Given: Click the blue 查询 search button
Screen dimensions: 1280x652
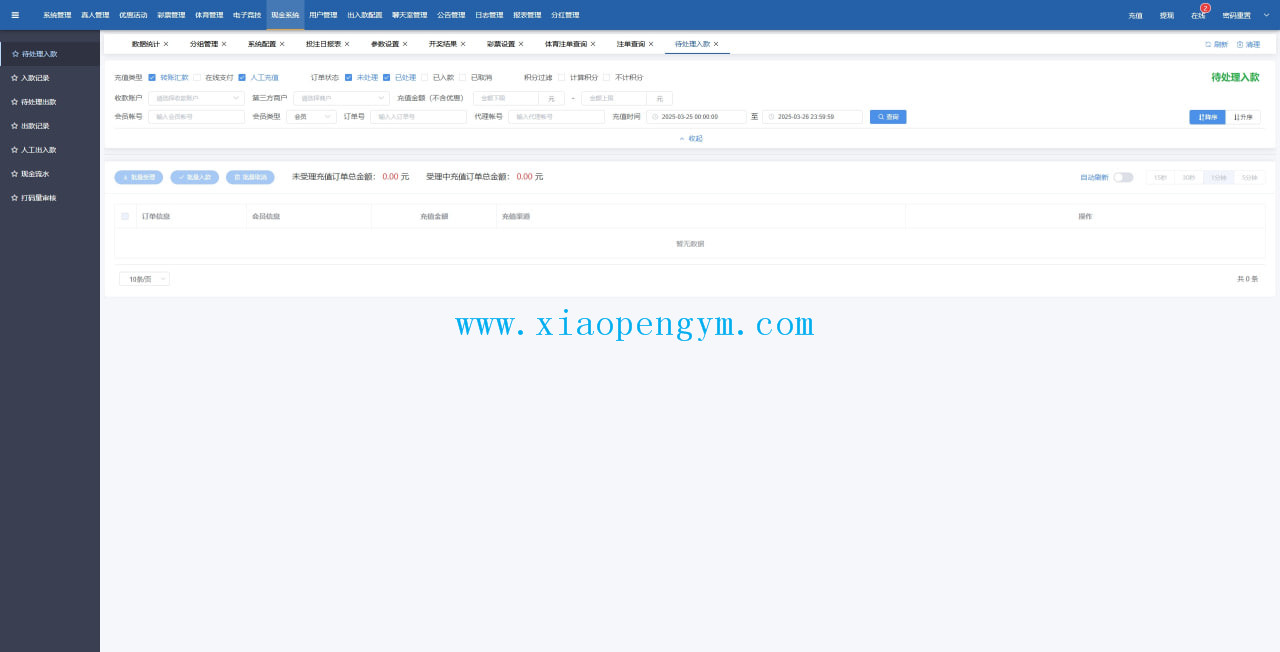Looking at the screenshot, I should (x=888, y=117).
